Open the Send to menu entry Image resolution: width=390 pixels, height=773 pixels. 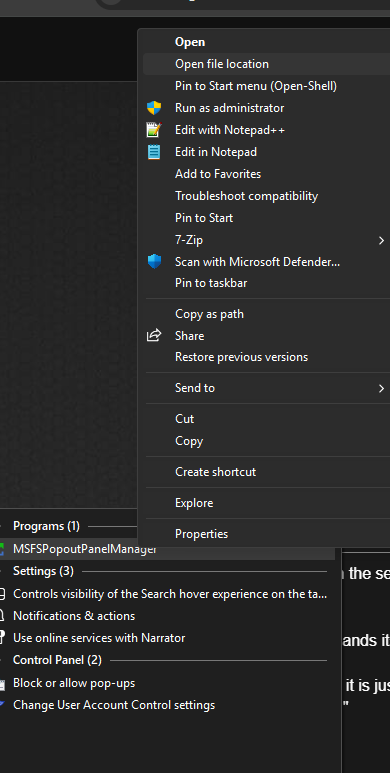tap(195, 388)
